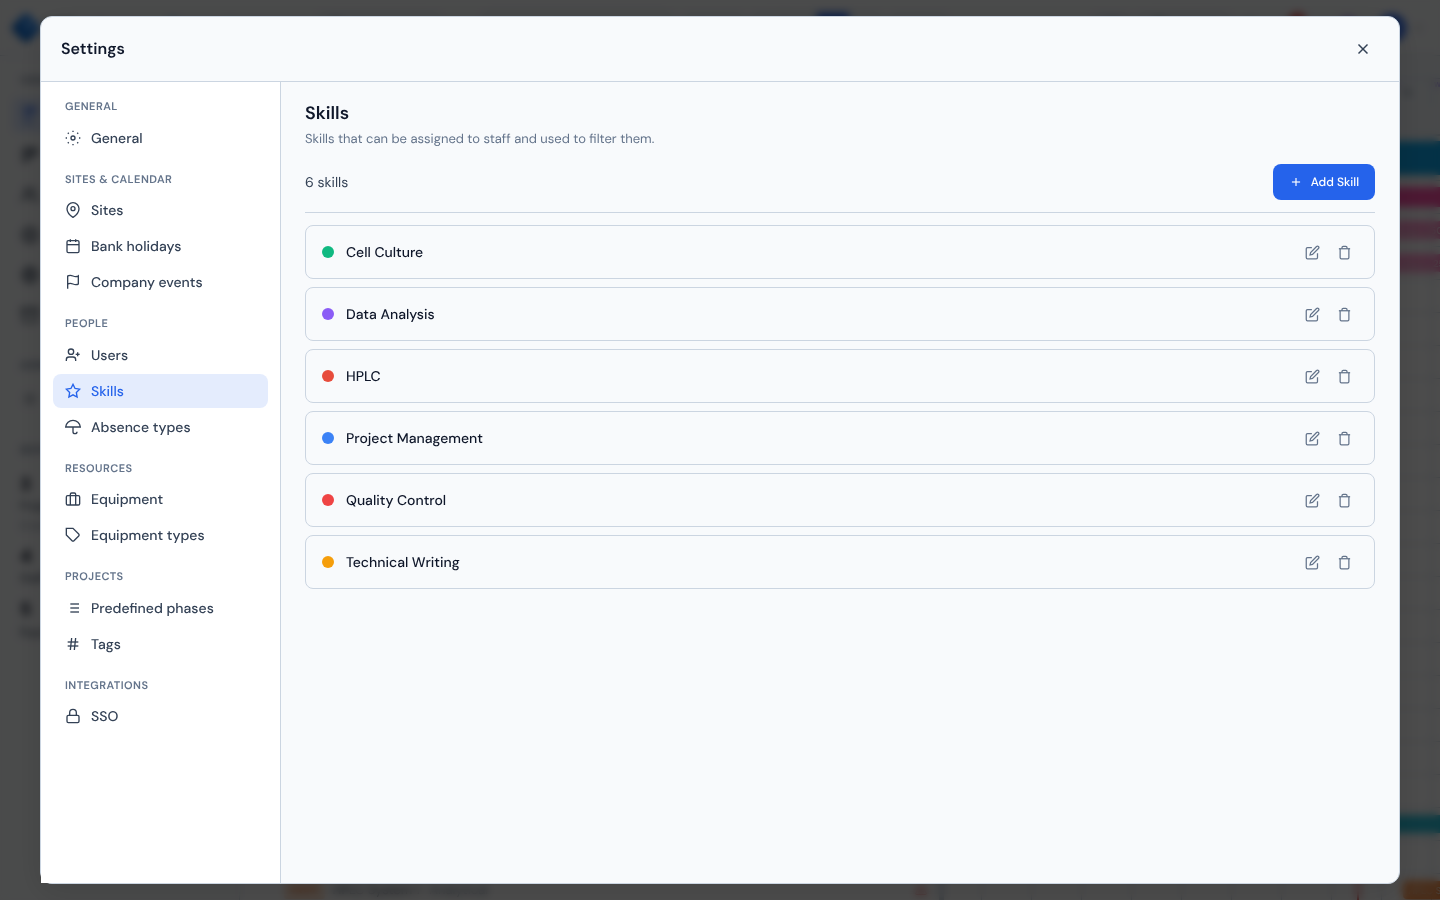Edit the Technical Writing skill
1440x900 pixels.
click(1312, 562)
